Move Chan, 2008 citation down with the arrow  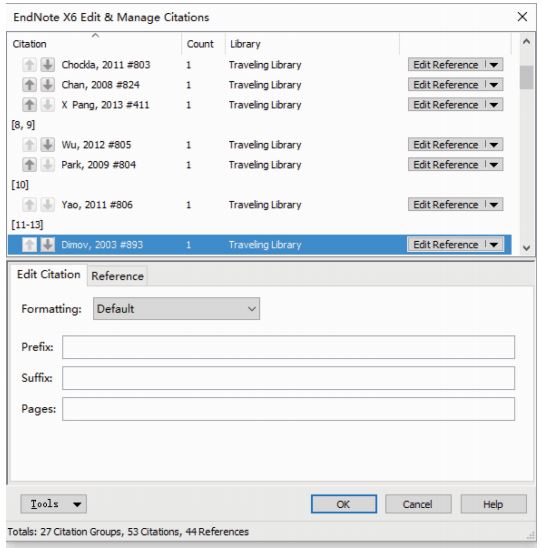pyautogui.click(x=48, y=85)
